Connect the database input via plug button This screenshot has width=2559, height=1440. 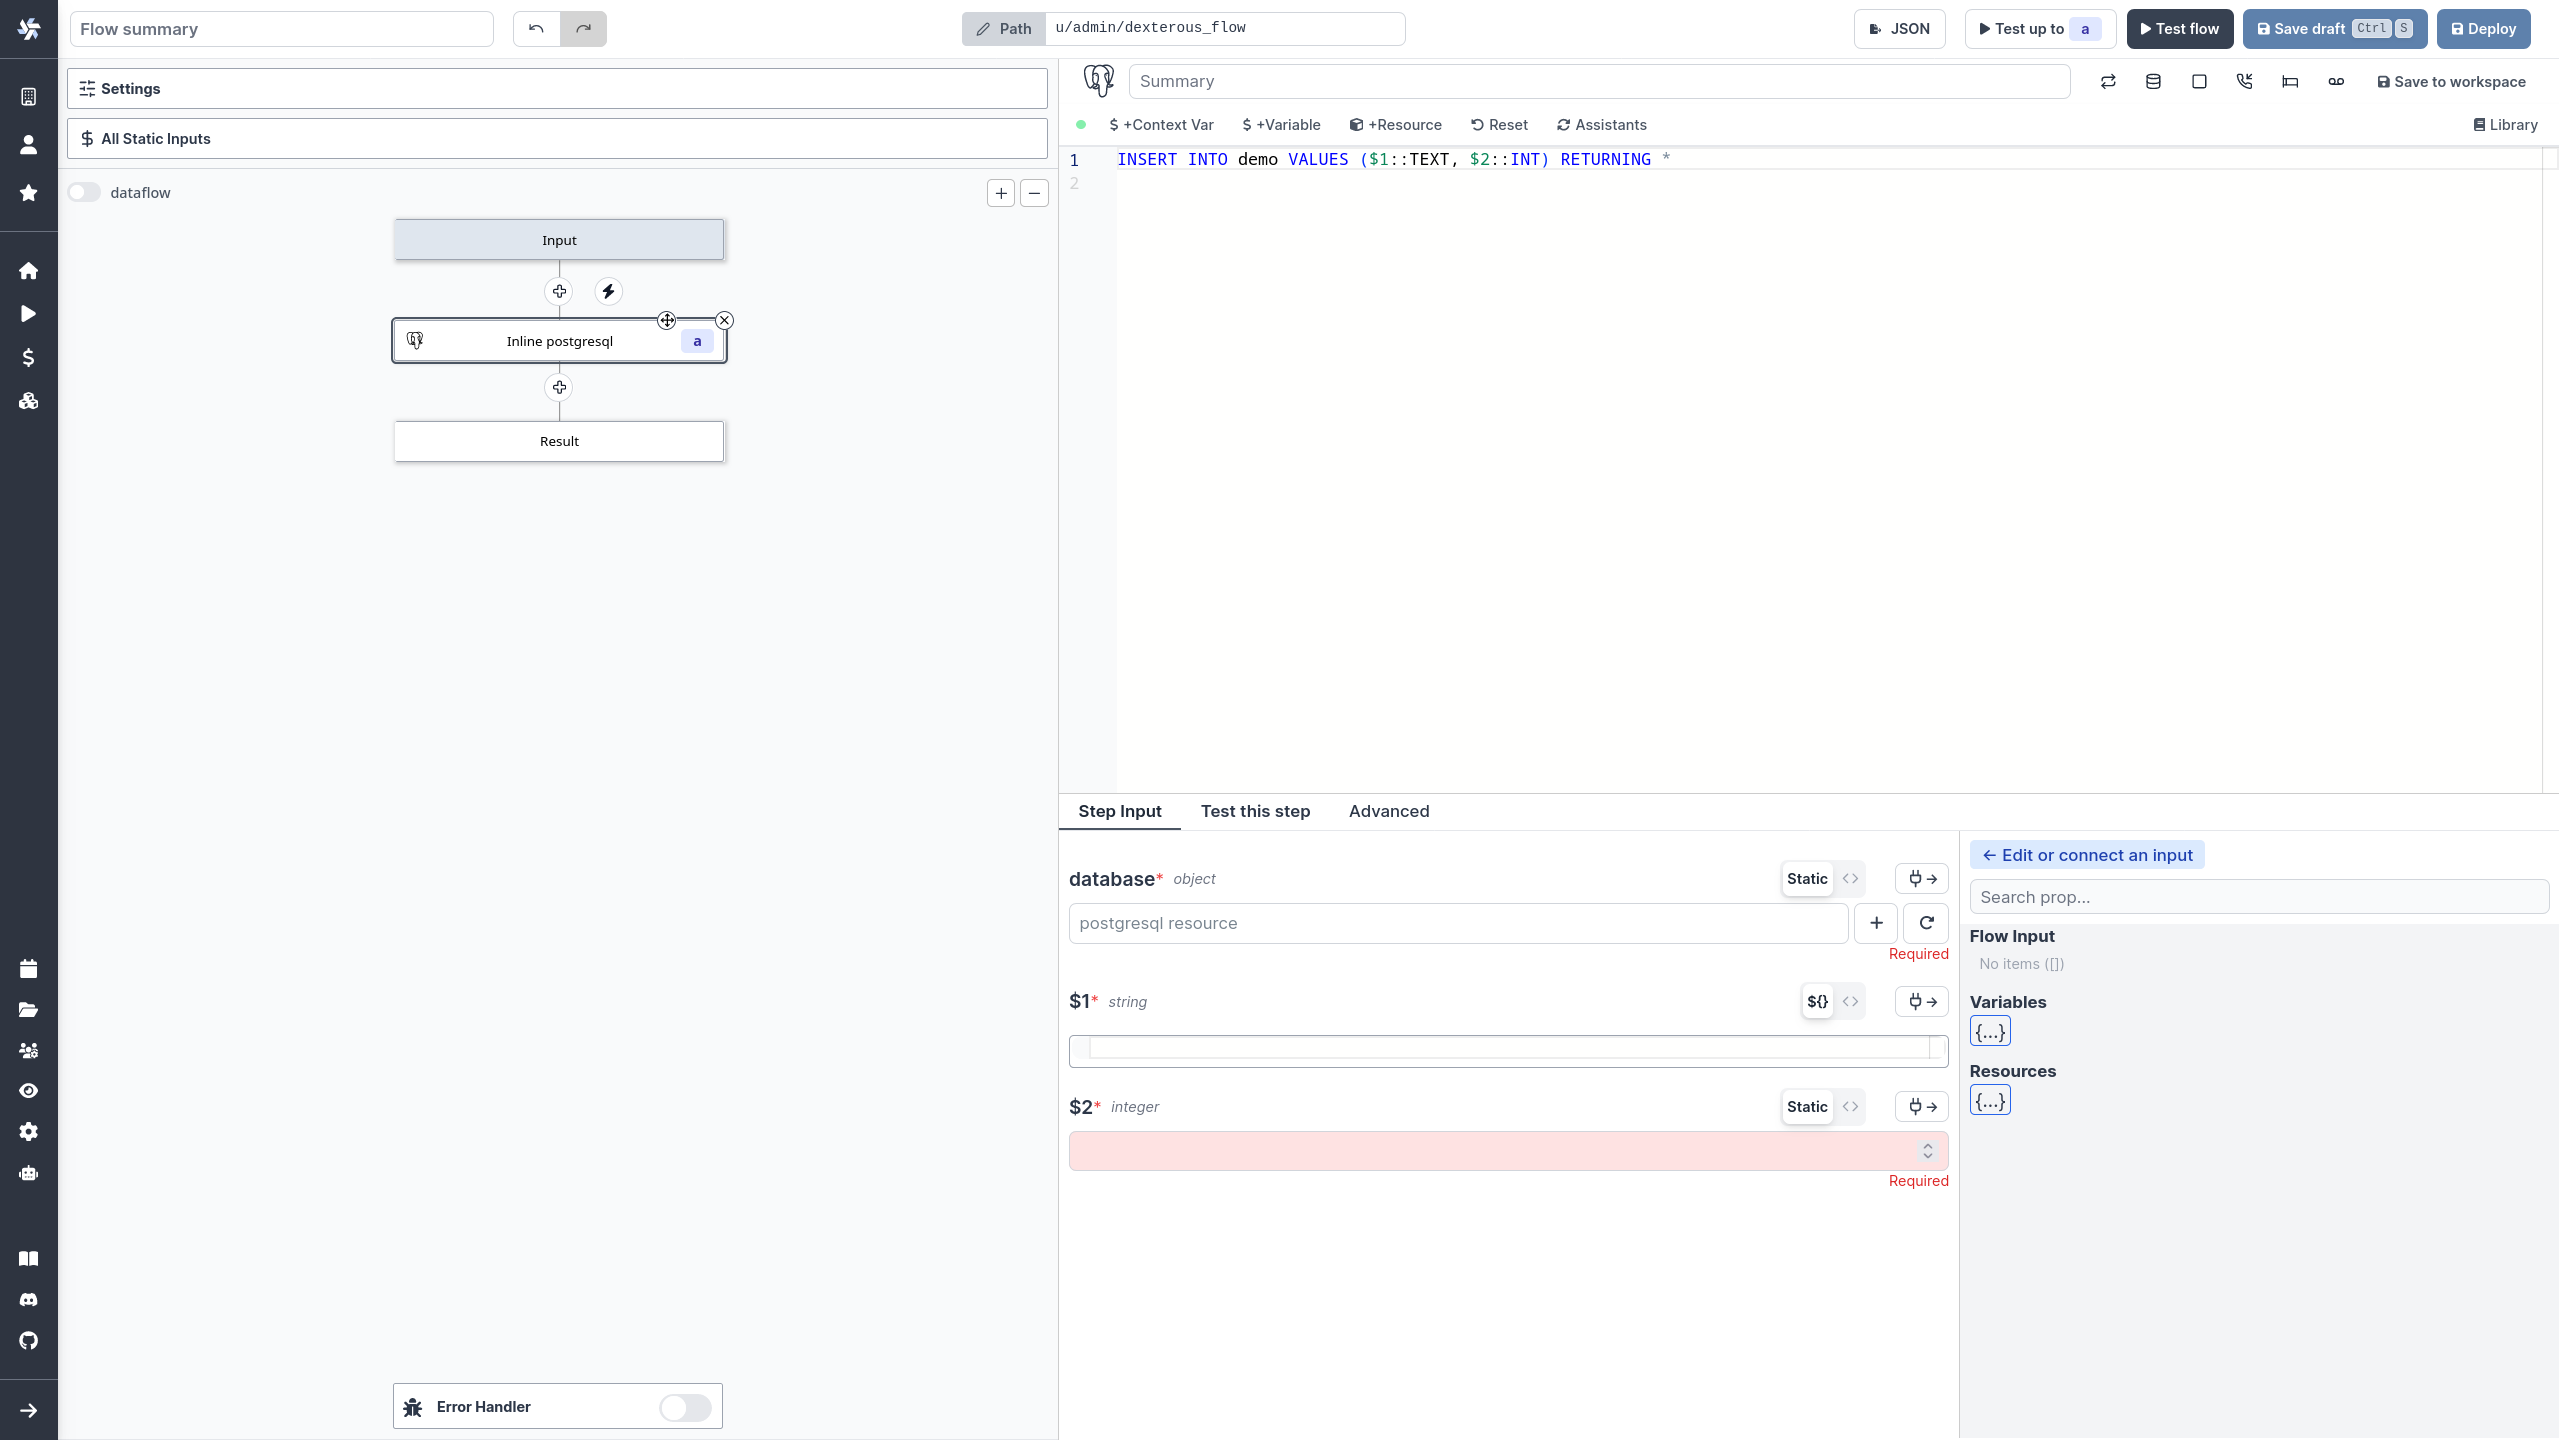point(1922,879)
